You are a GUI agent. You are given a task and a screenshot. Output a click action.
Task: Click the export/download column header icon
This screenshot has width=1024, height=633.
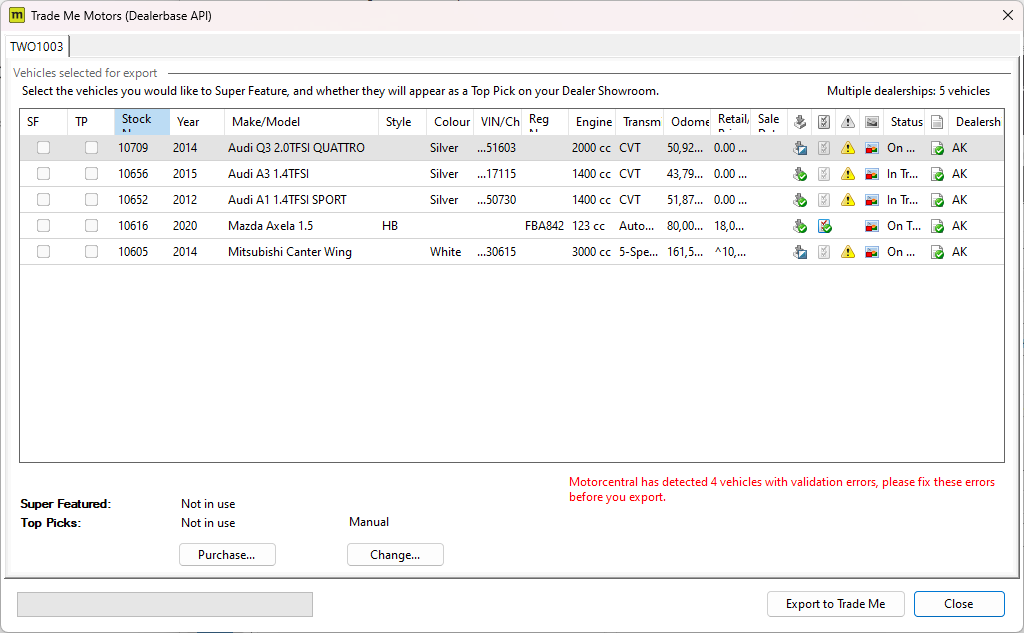click(x=800, y=122)
